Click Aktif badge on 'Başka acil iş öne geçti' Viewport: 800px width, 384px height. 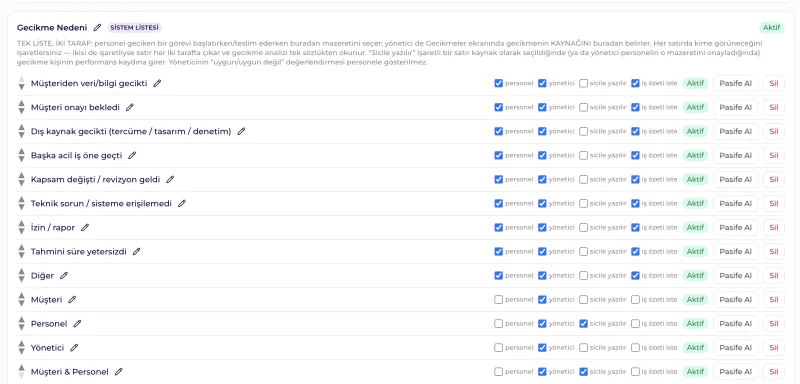[695, 155]
